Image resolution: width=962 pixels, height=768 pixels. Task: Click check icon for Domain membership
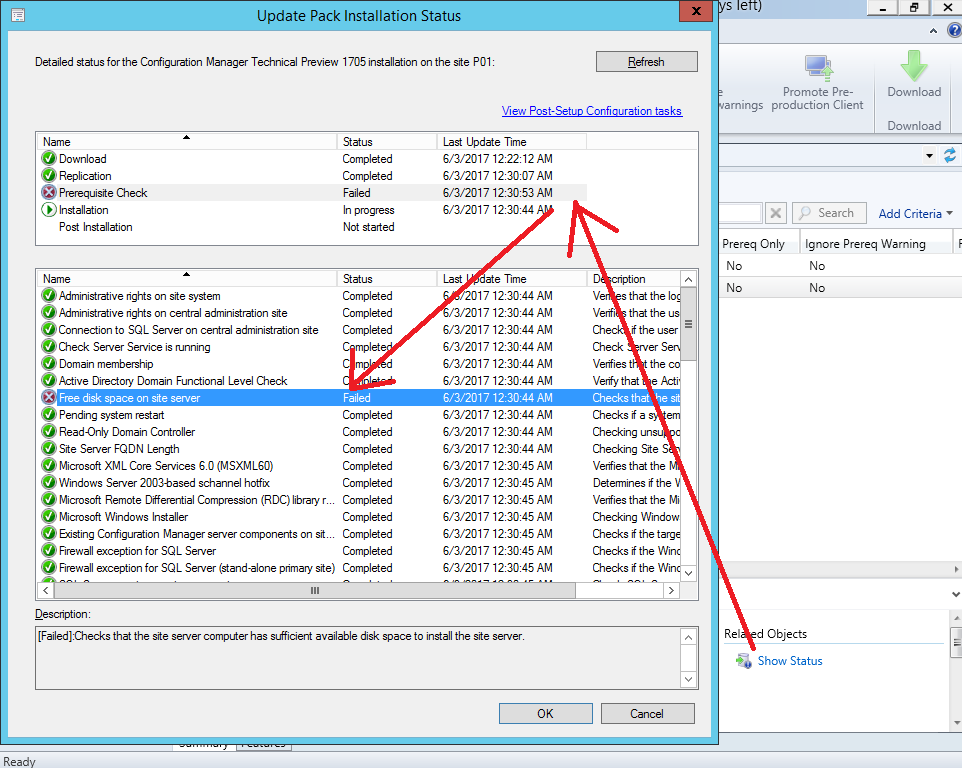[48, 364]
